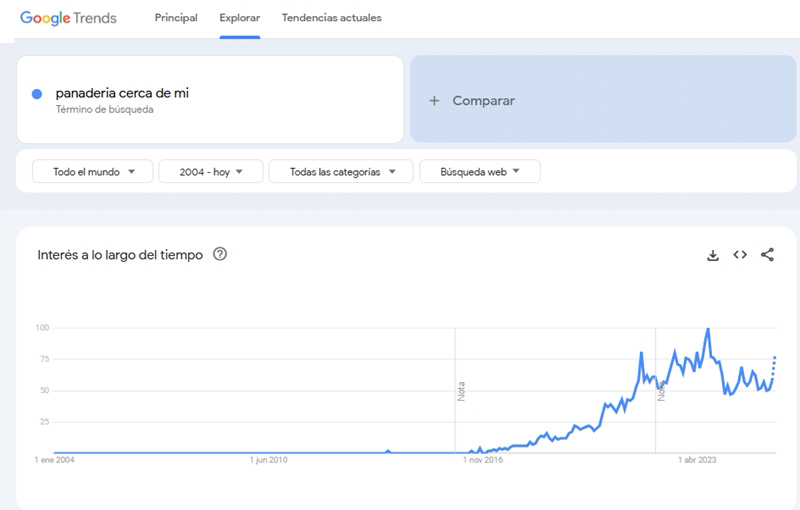Edit the panaderia cerca de mi search term
This screenshot has height=510, width=800.
coord(122,93)
